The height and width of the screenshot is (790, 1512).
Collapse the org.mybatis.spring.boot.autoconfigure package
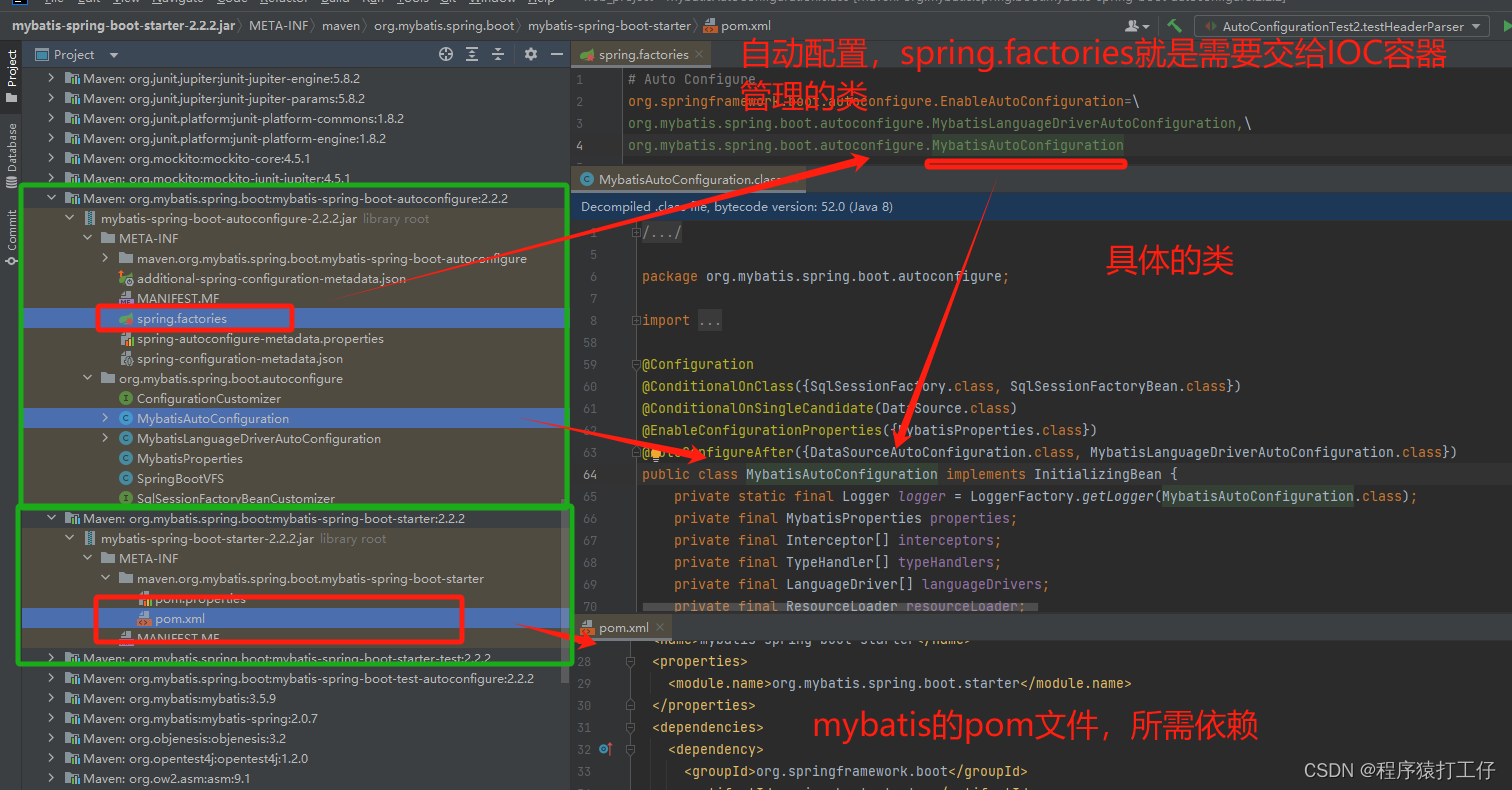tap(88, 379)
